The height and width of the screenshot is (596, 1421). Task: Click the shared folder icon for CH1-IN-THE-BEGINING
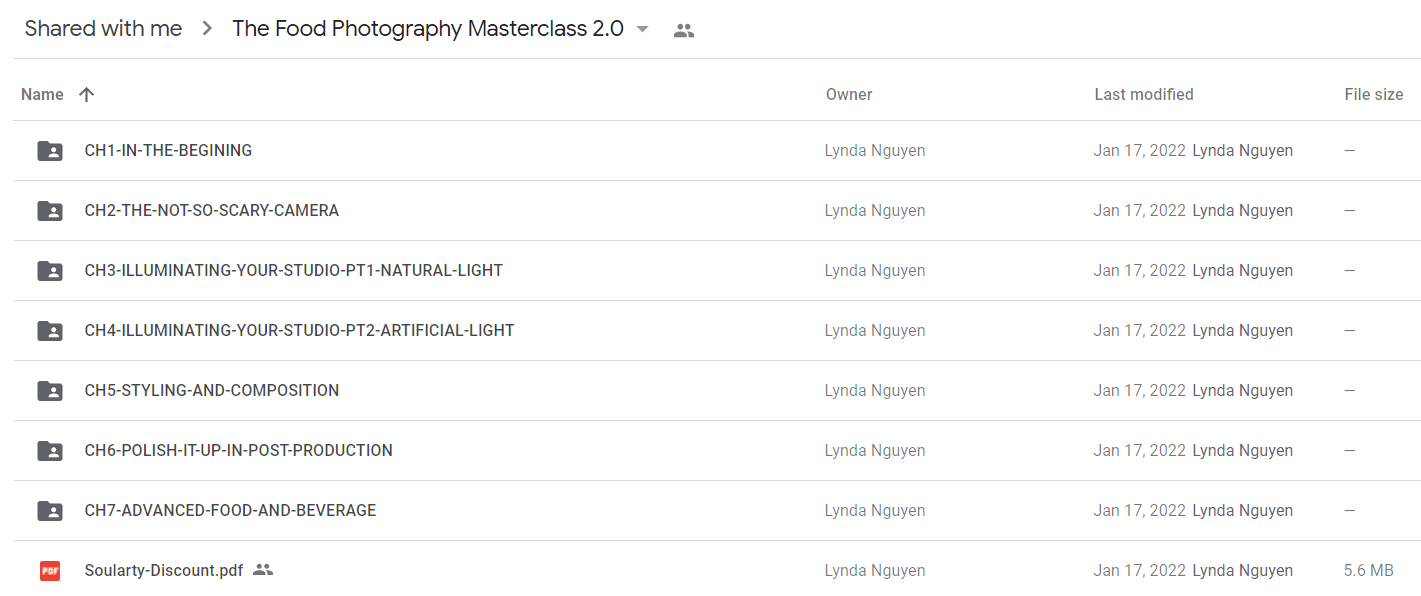tap(50, 151)
